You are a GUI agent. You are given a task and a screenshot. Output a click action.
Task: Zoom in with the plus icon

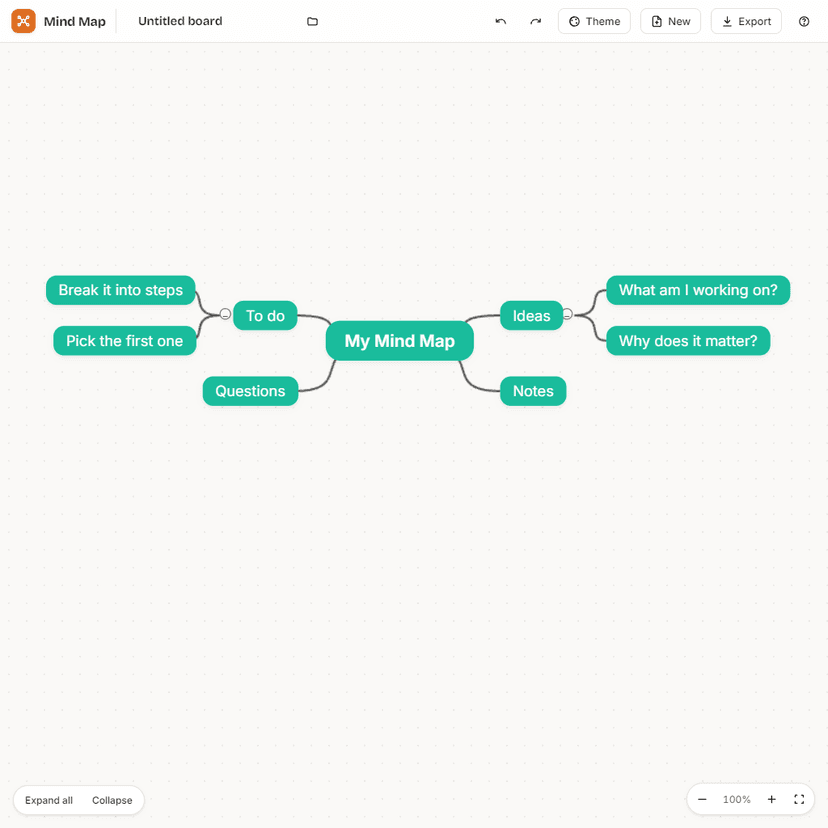[771, 799]
